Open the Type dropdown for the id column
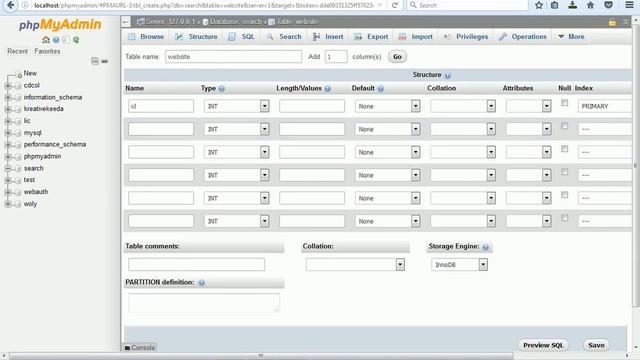This screenshot has width=640, height=360. click(x=237, y=106)
